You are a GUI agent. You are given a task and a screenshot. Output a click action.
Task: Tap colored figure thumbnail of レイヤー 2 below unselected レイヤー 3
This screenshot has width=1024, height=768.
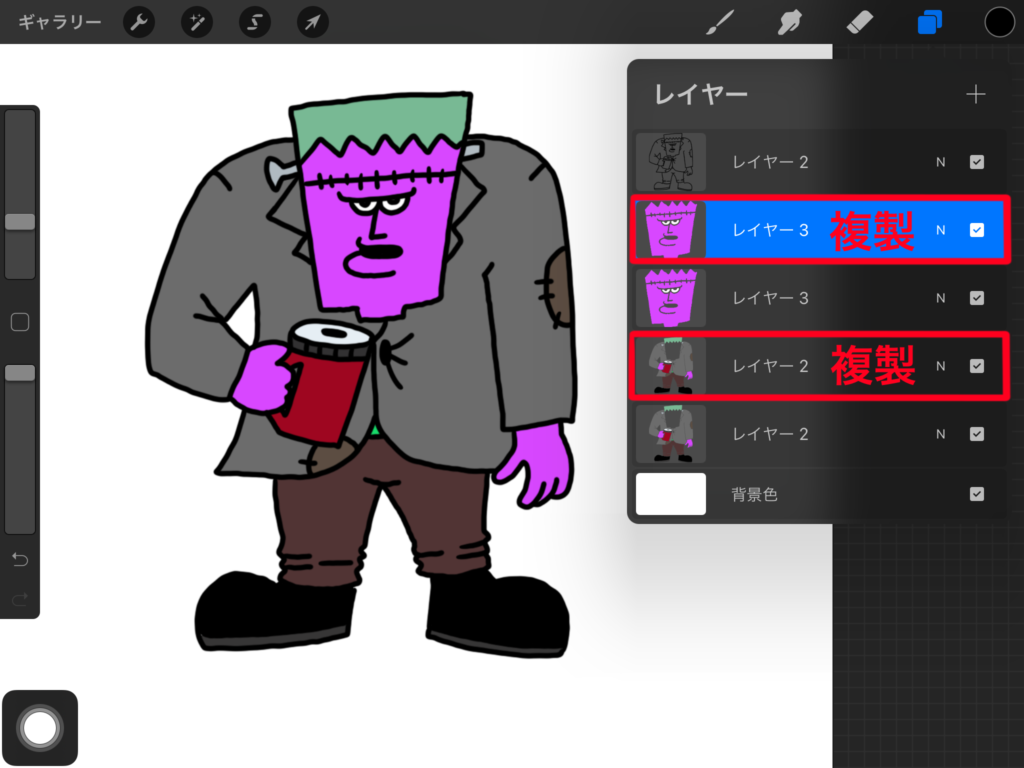pos(671,366)
